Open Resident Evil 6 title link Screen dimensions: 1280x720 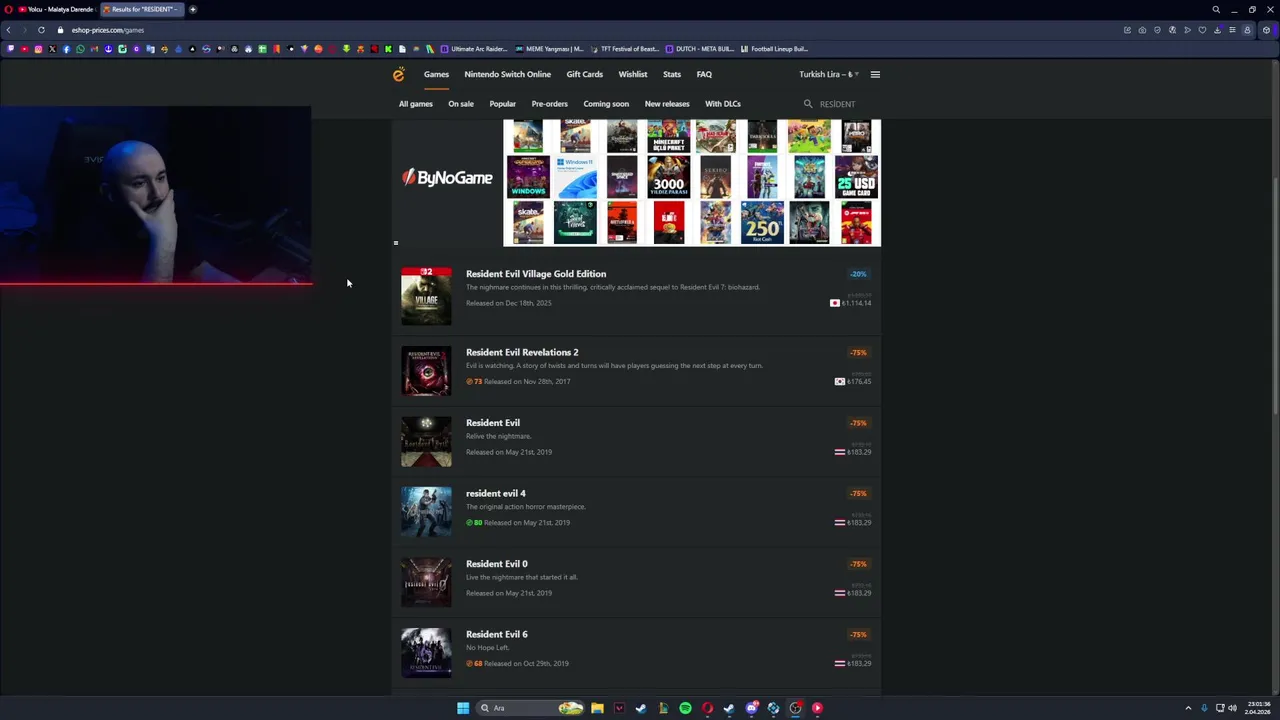pos(497,634)
